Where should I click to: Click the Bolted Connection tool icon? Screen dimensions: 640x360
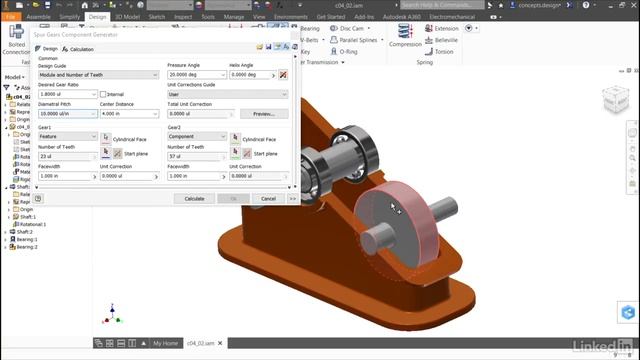pyautogui.click(x=16, y=32)
